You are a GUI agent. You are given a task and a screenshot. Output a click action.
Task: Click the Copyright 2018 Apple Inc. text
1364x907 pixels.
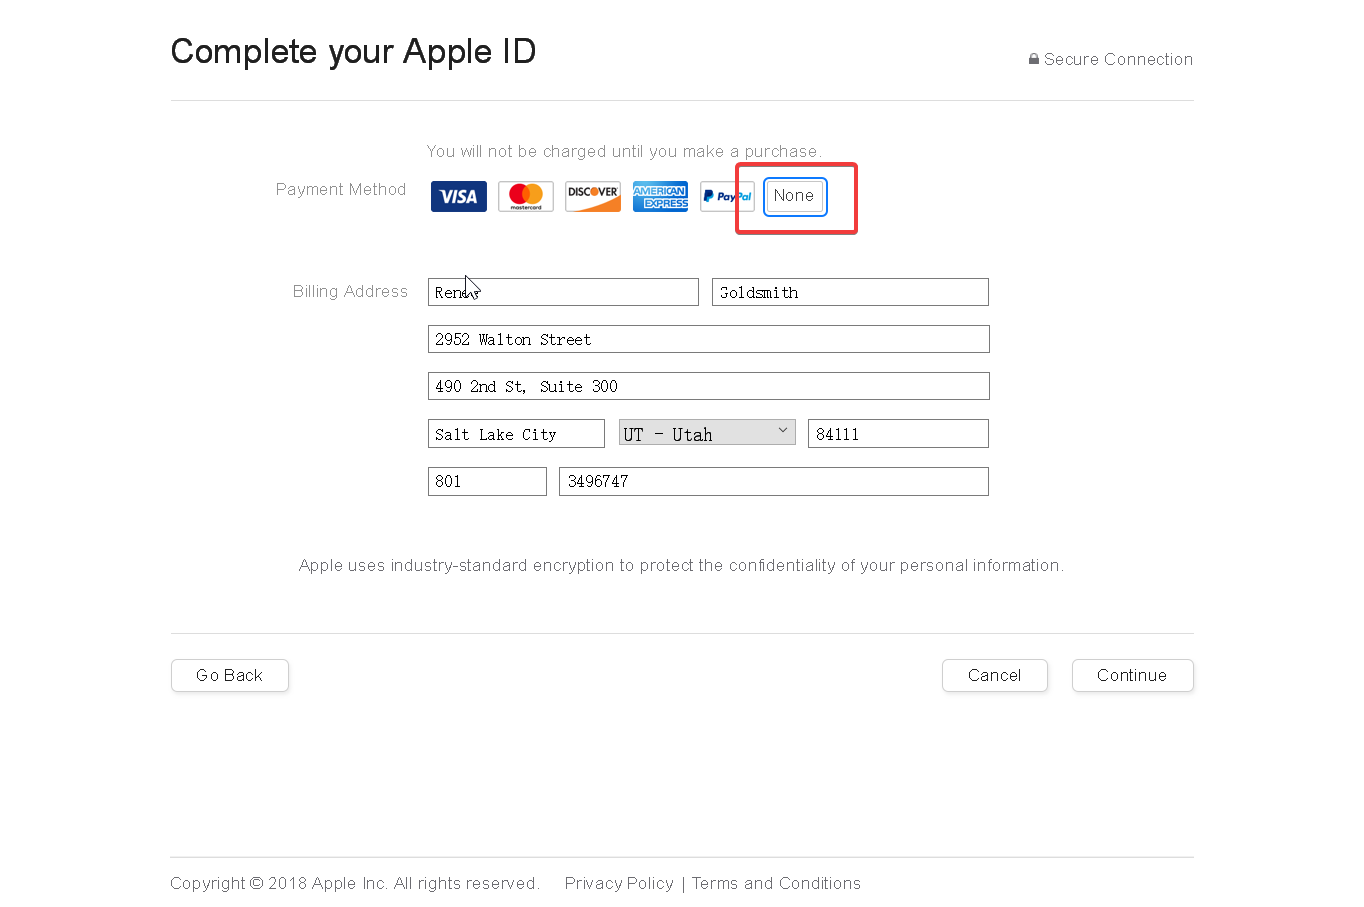click(355, 883)
